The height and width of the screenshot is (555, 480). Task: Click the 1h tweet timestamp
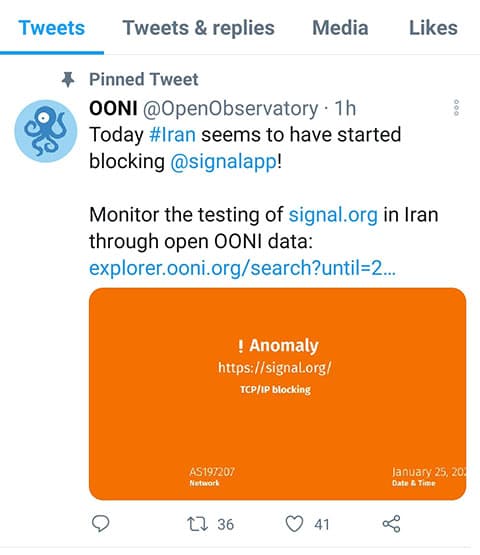point(345,108)
